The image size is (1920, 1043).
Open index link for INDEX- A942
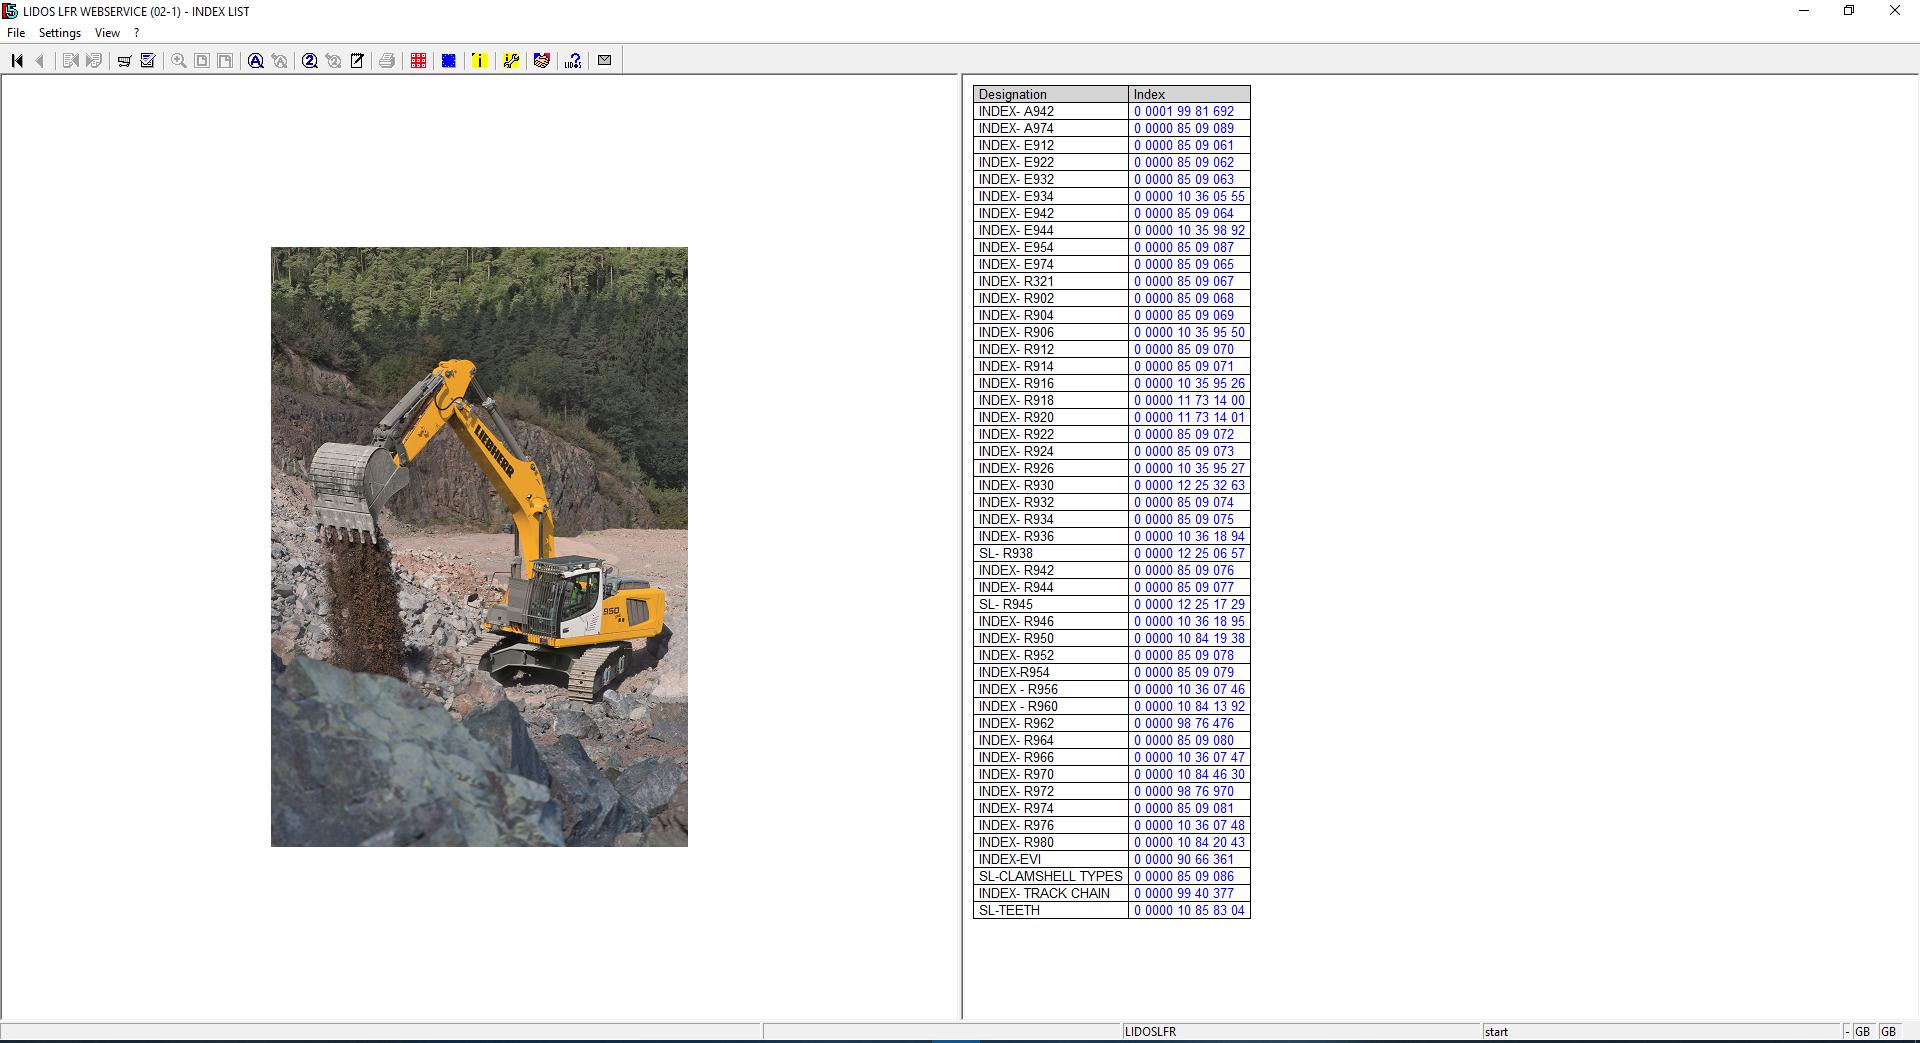click(x=1188, y=111)
